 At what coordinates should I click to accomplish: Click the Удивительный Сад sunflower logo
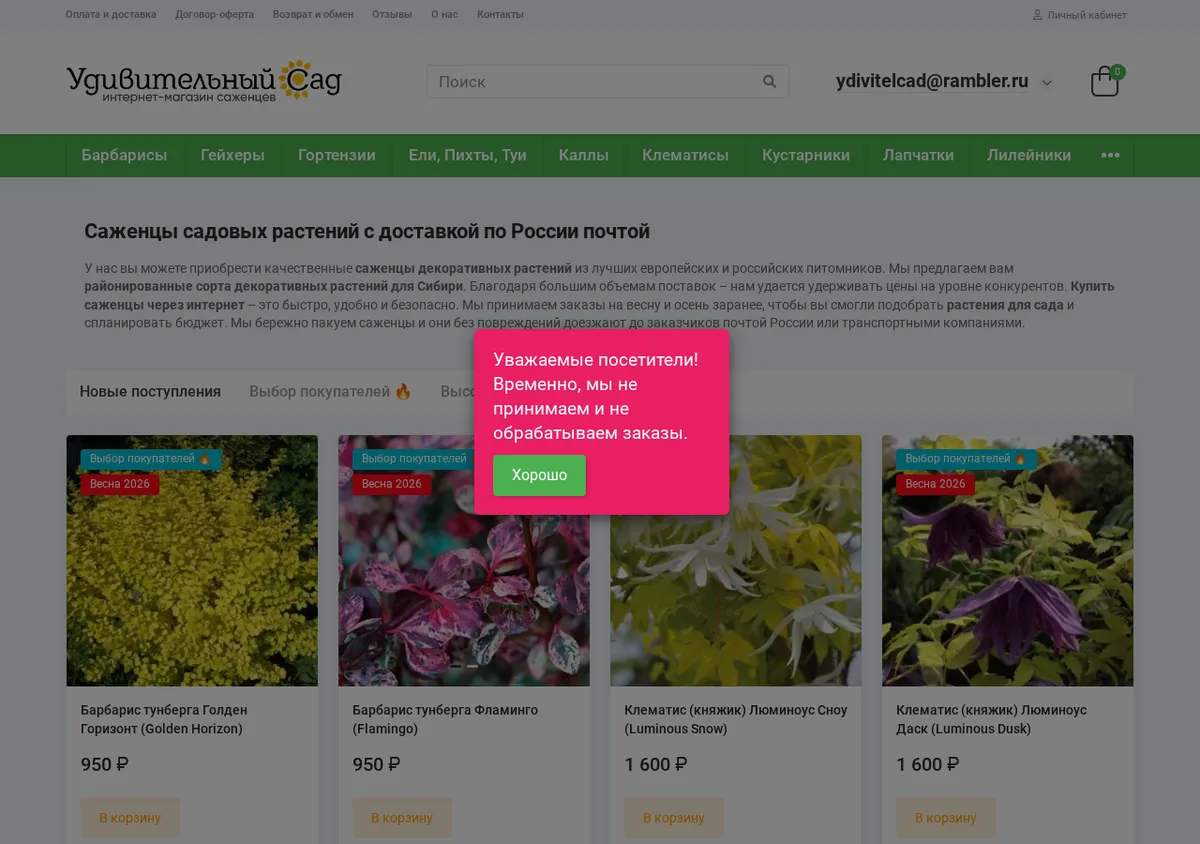coord(204,81)
